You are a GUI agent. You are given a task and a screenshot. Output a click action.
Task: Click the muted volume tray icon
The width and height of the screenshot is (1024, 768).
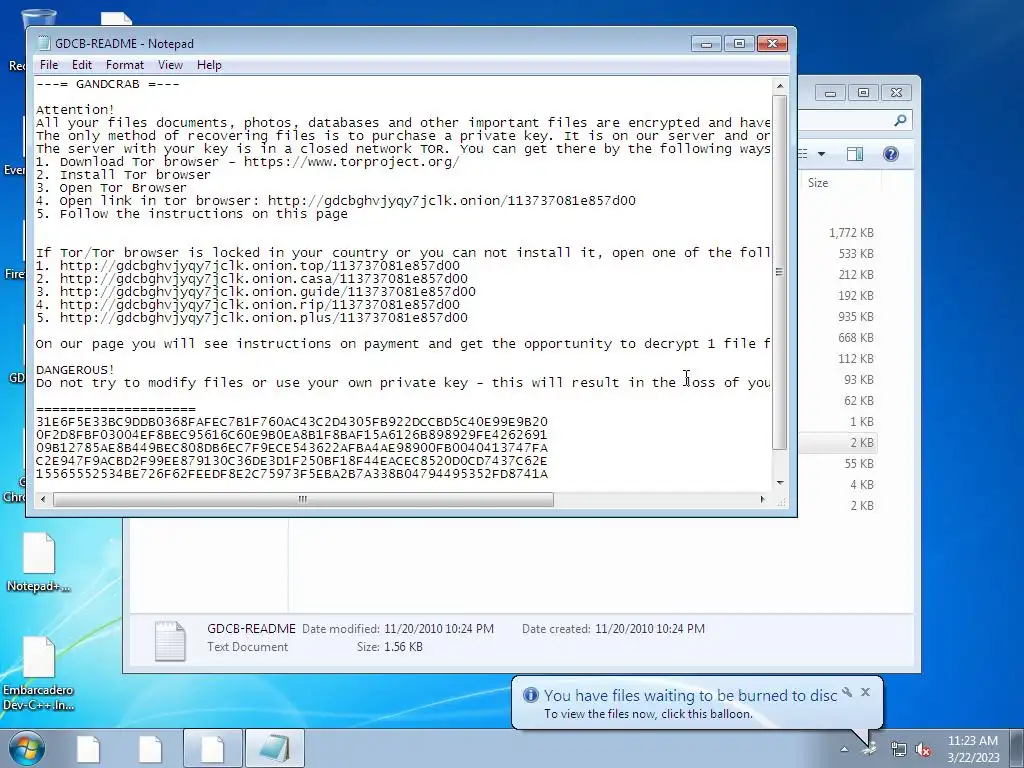(923, 749)
